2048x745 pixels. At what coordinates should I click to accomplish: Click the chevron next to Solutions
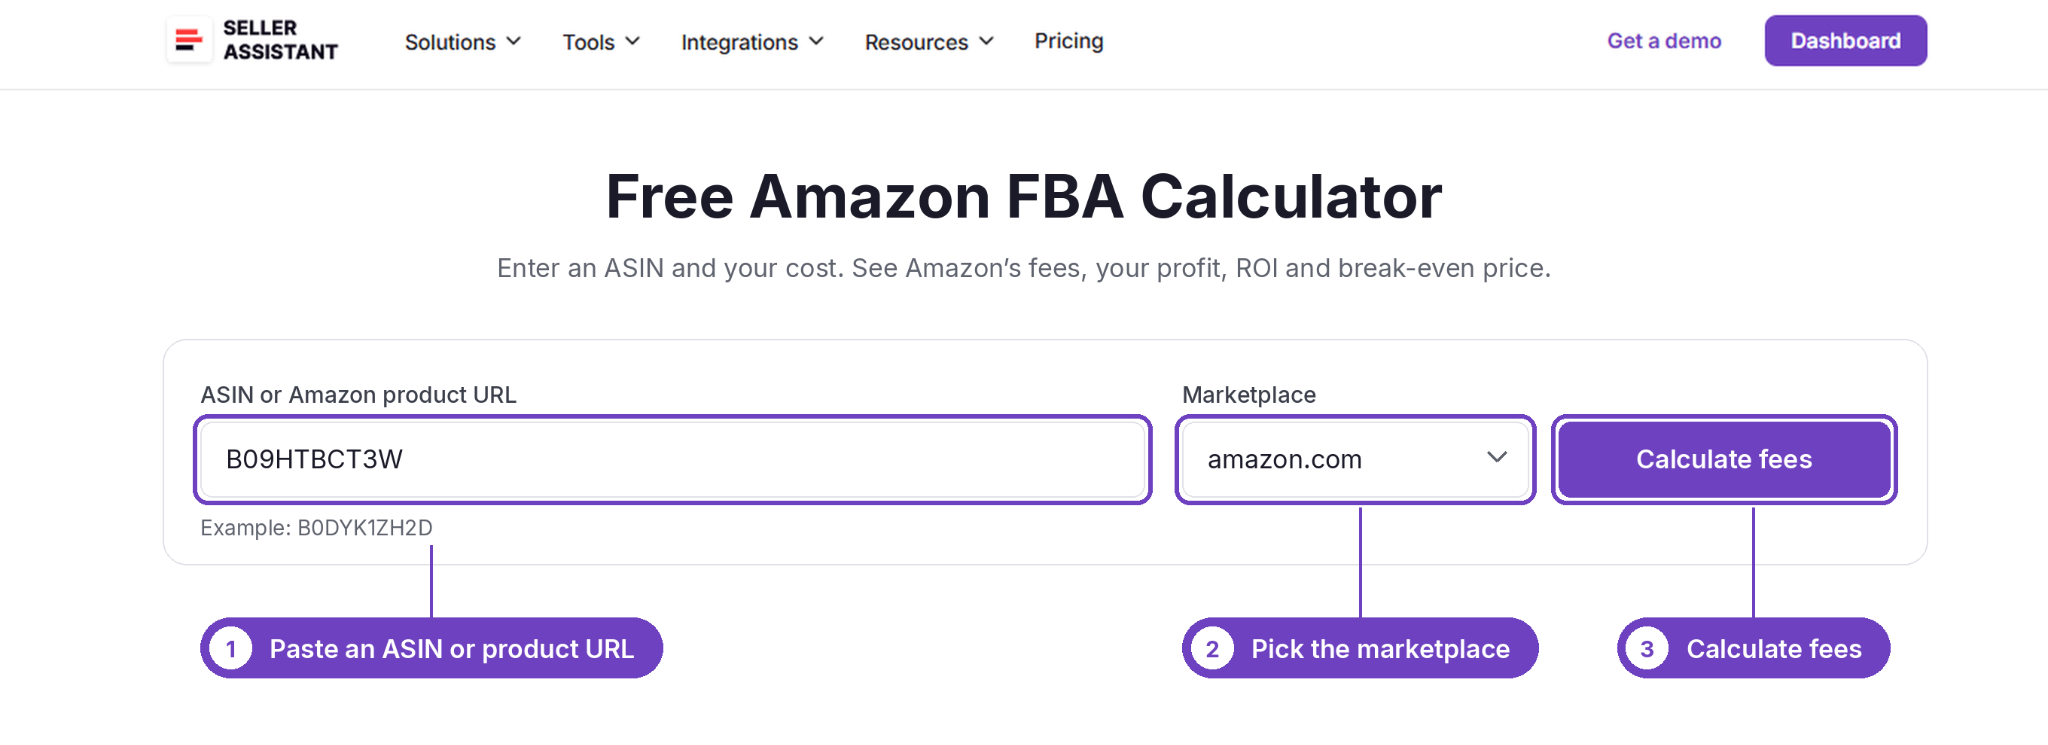point(514,41)
